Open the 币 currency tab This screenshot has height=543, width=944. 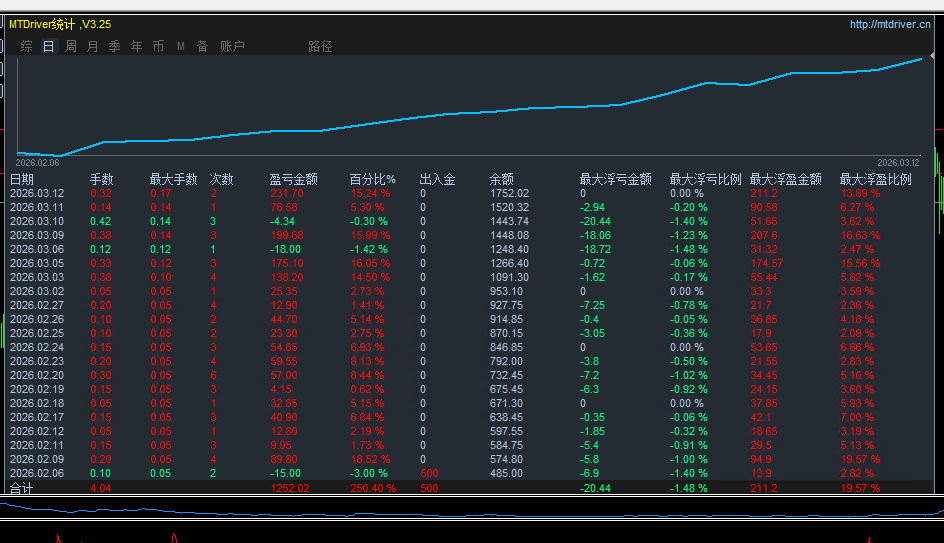click(x=158, y=46)
